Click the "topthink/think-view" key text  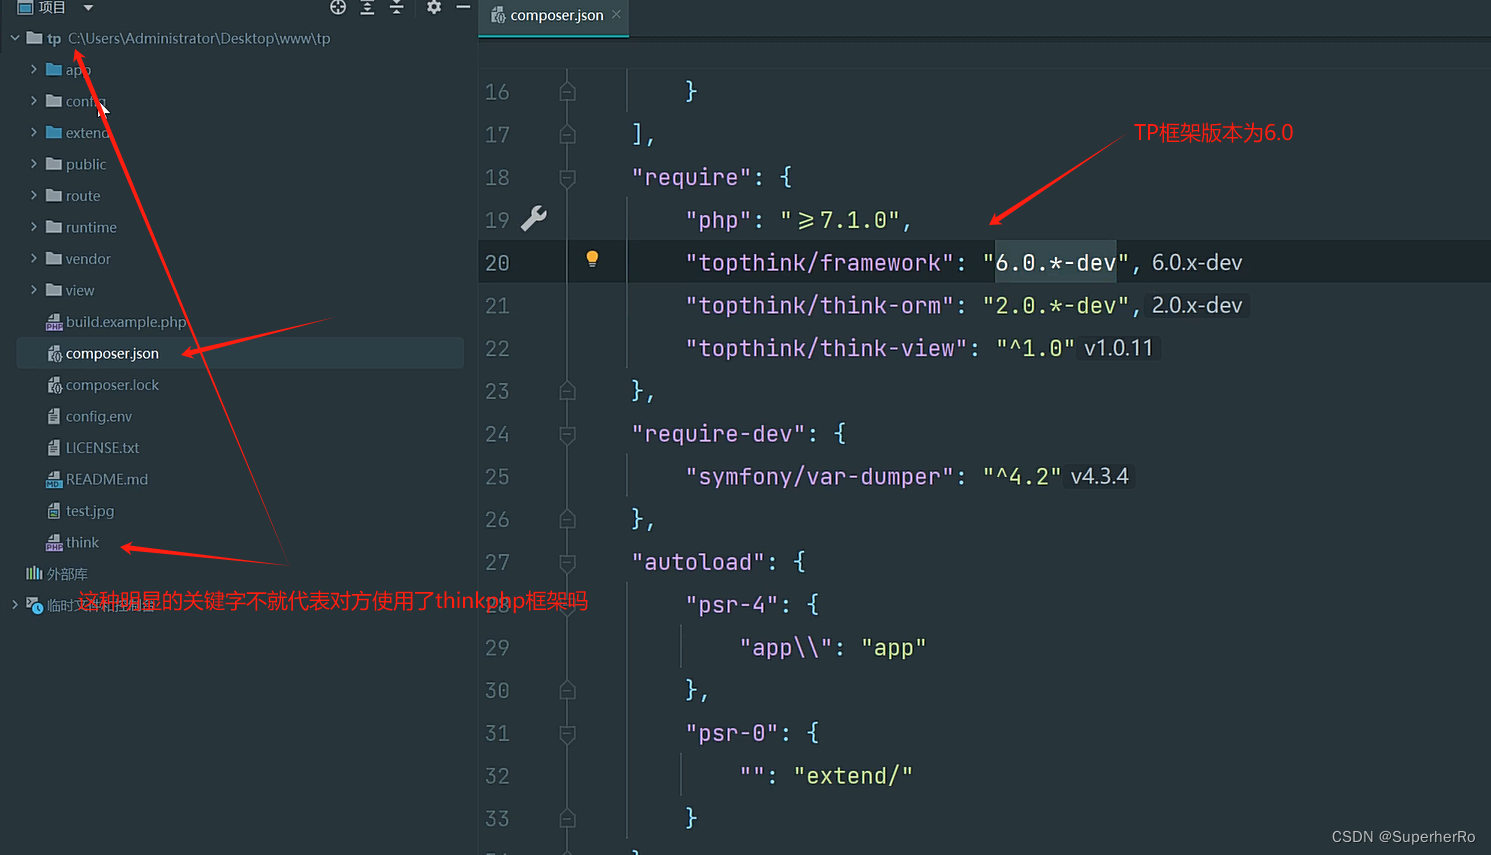point(826,348)
